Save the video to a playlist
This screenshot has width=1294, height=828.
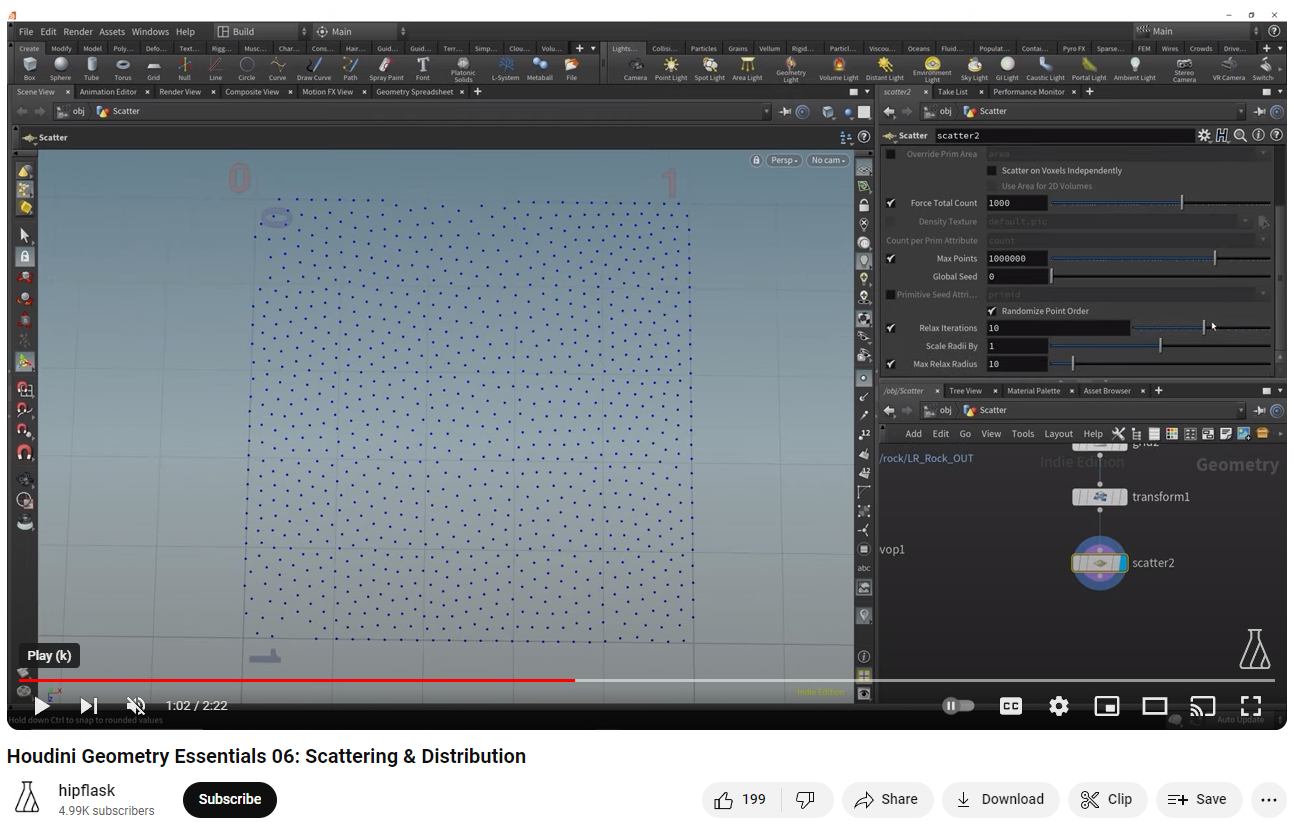[x=1199, y=799]
